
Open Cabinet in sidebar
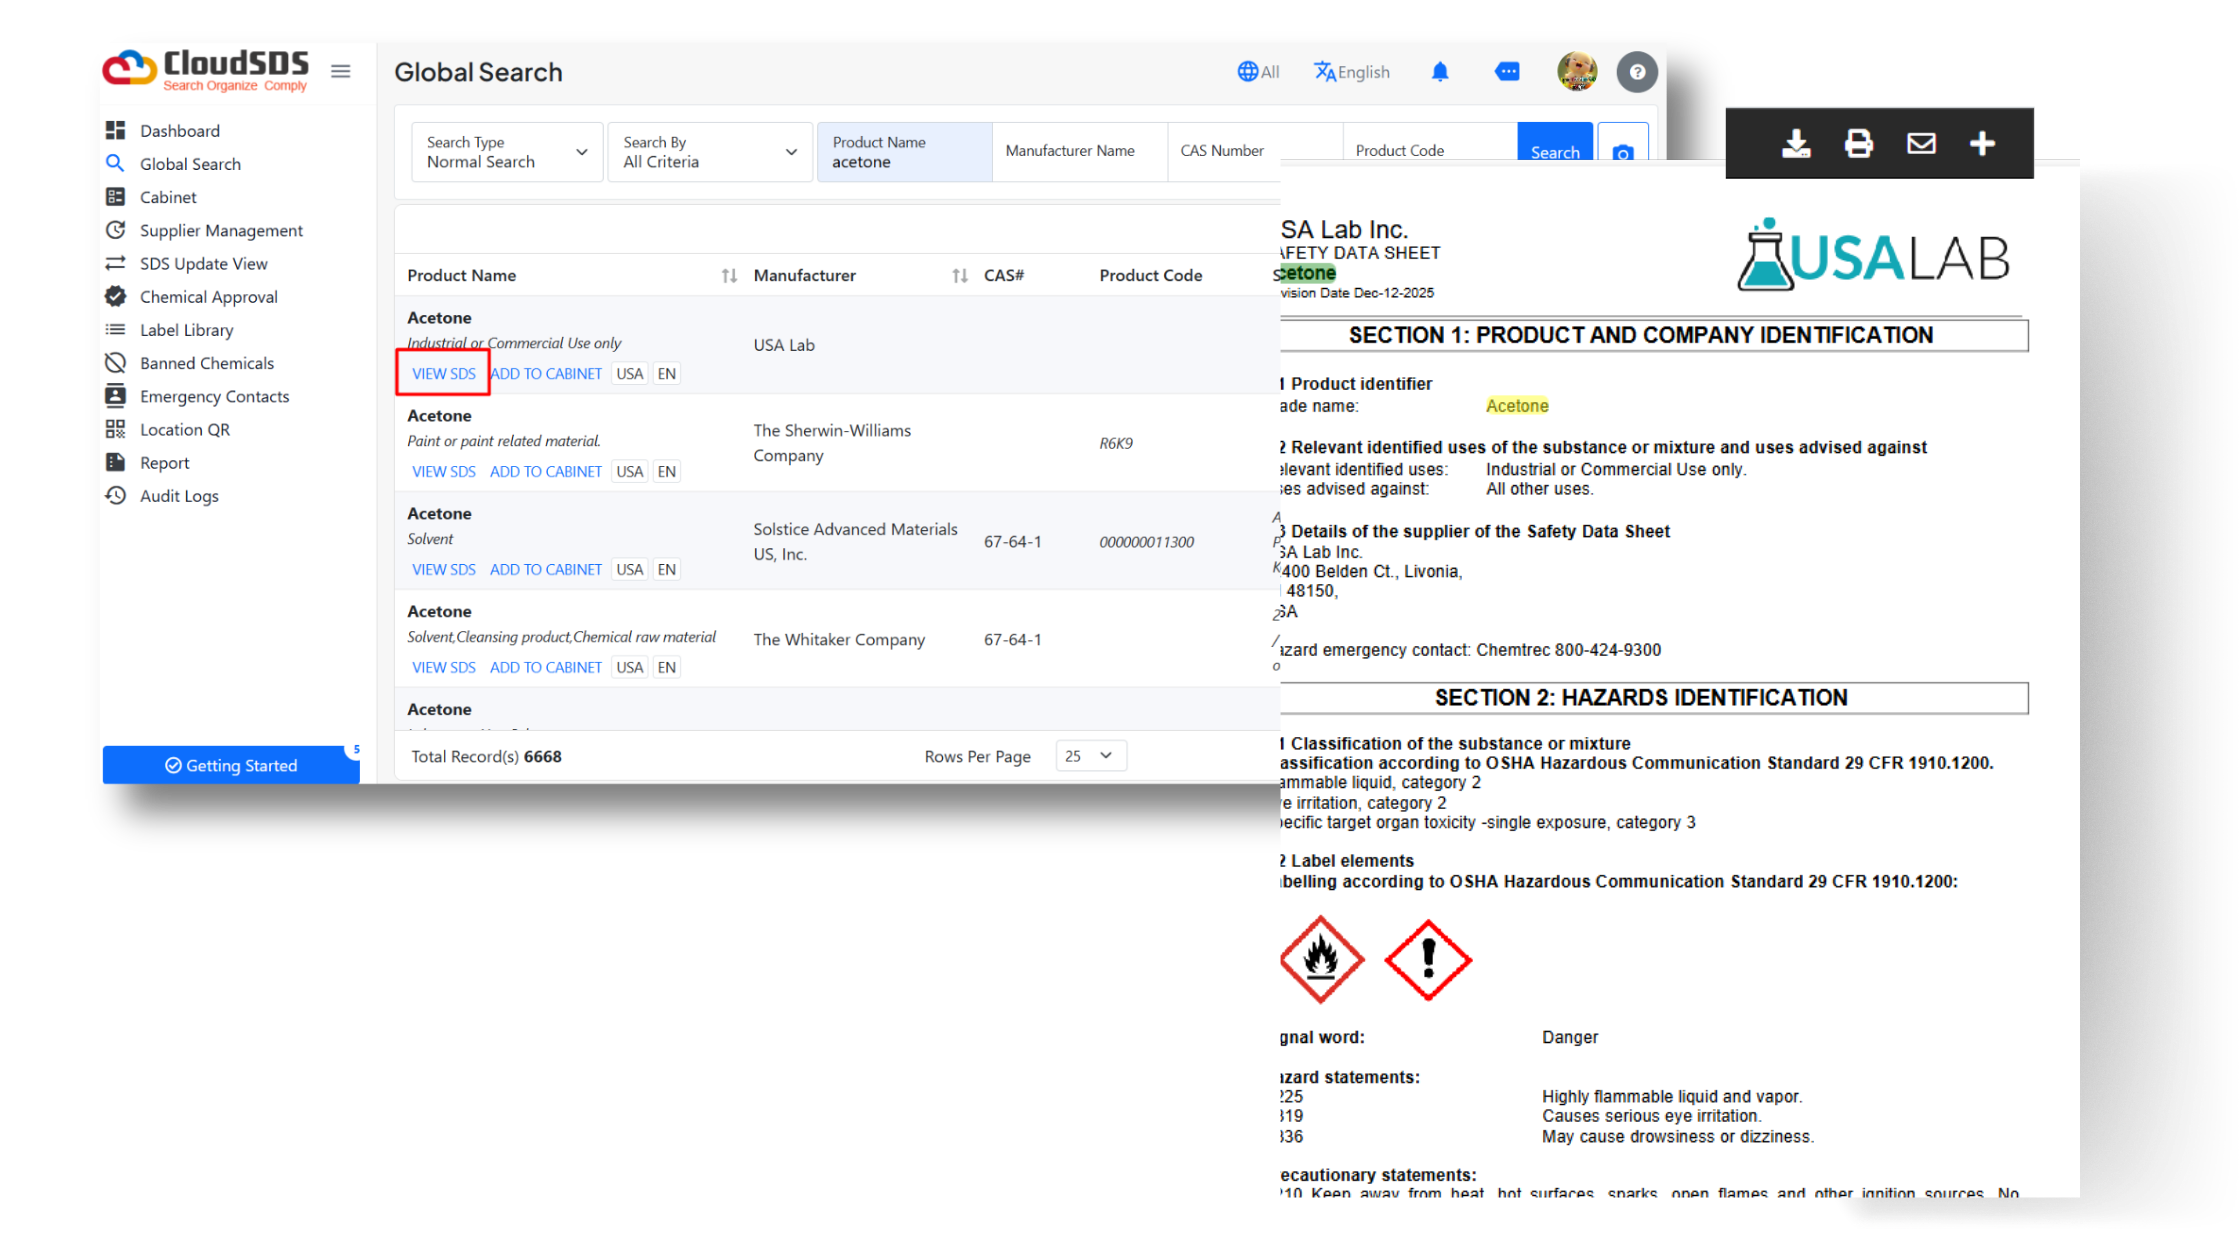[x=168, y=197]
